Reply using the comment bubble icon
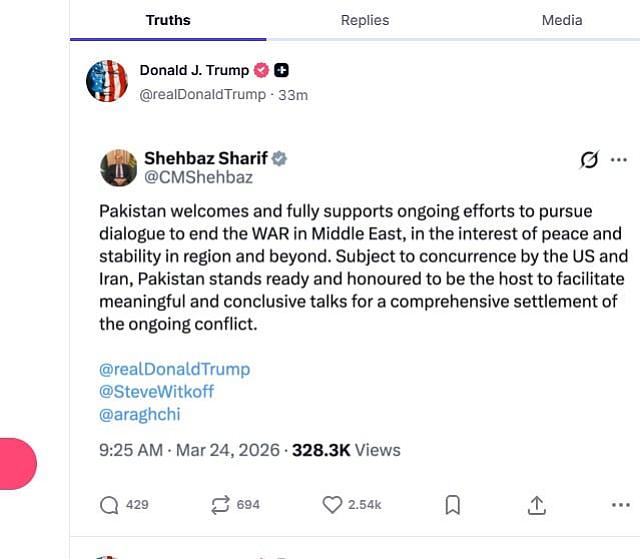Viewport: 640px width, 559px height. point(109,505)
